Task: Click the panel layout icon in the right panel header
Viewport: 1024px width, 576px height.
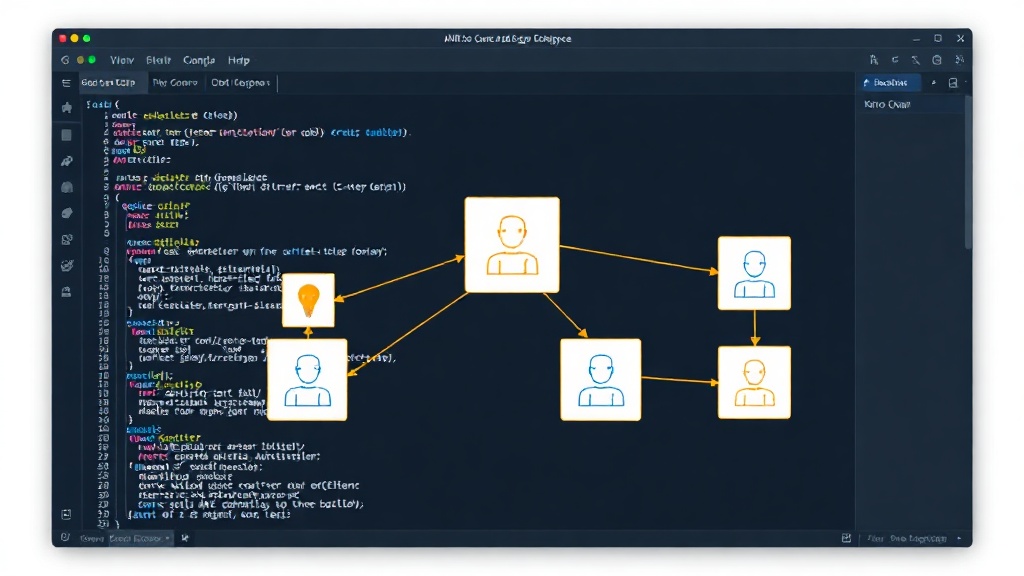Action: (x=953, y=83)
